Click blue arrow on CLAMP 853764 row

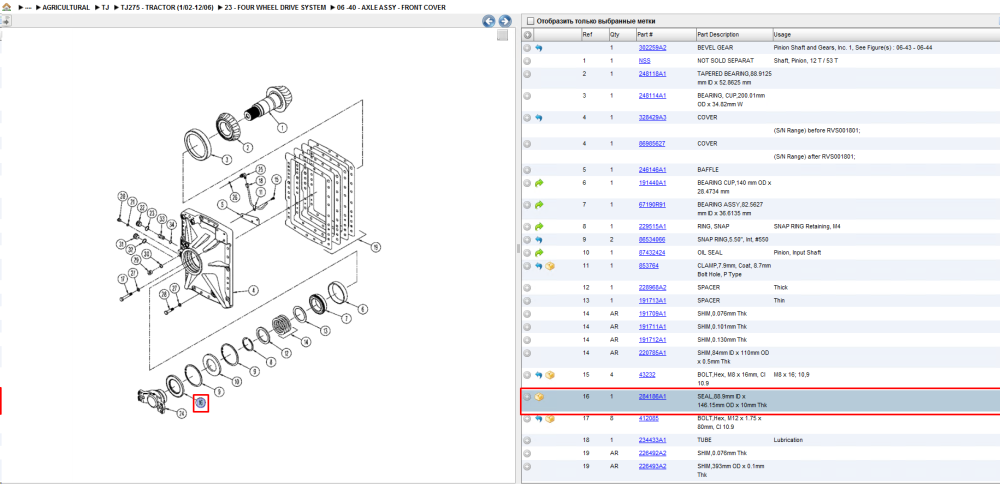pos(539,266)
